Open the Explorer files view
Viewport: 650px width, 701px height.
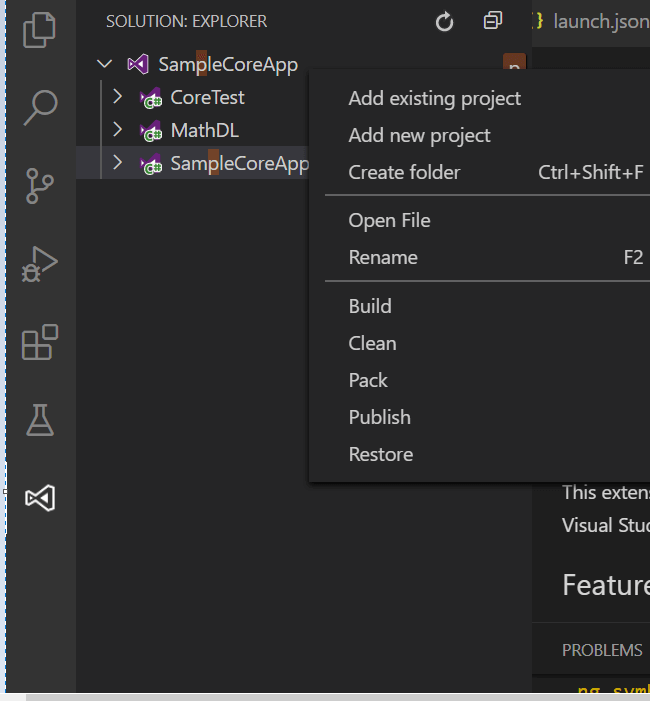[x=39, y=28]
